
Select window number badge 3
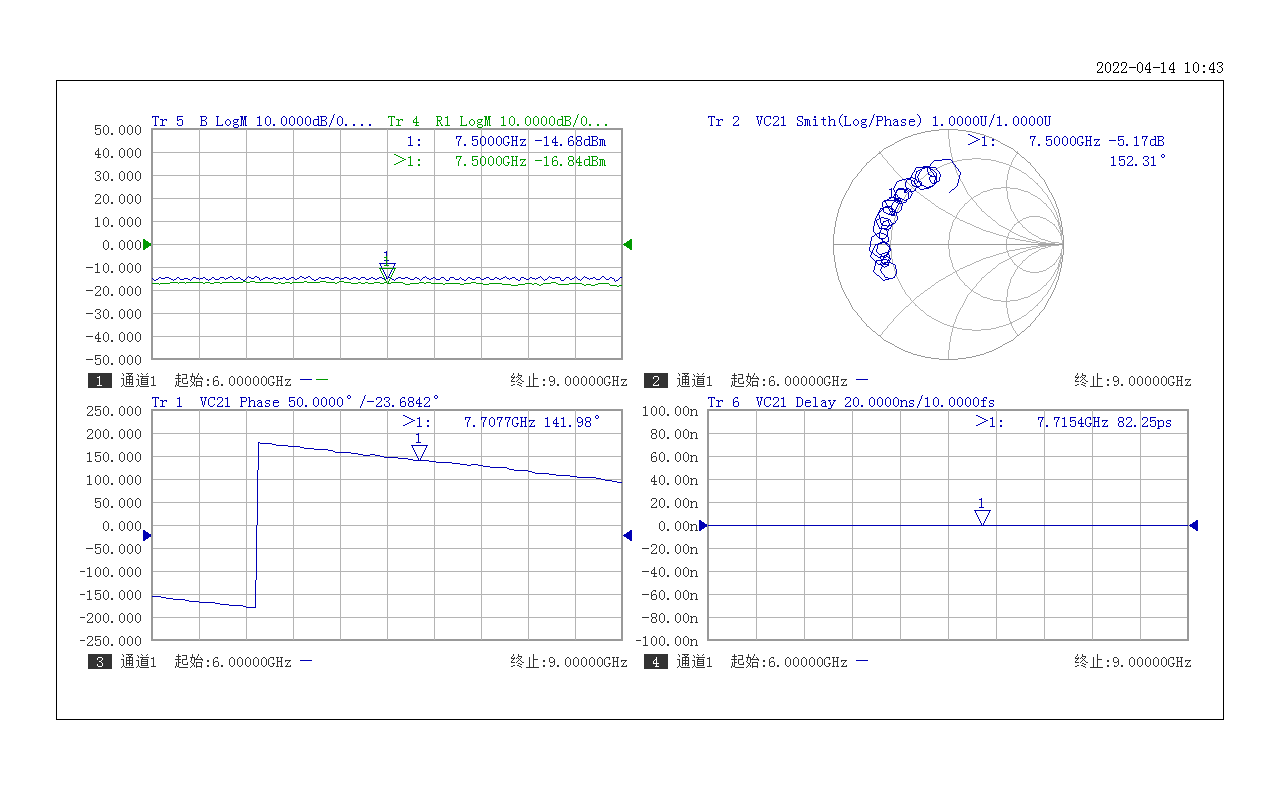[100, 662]
